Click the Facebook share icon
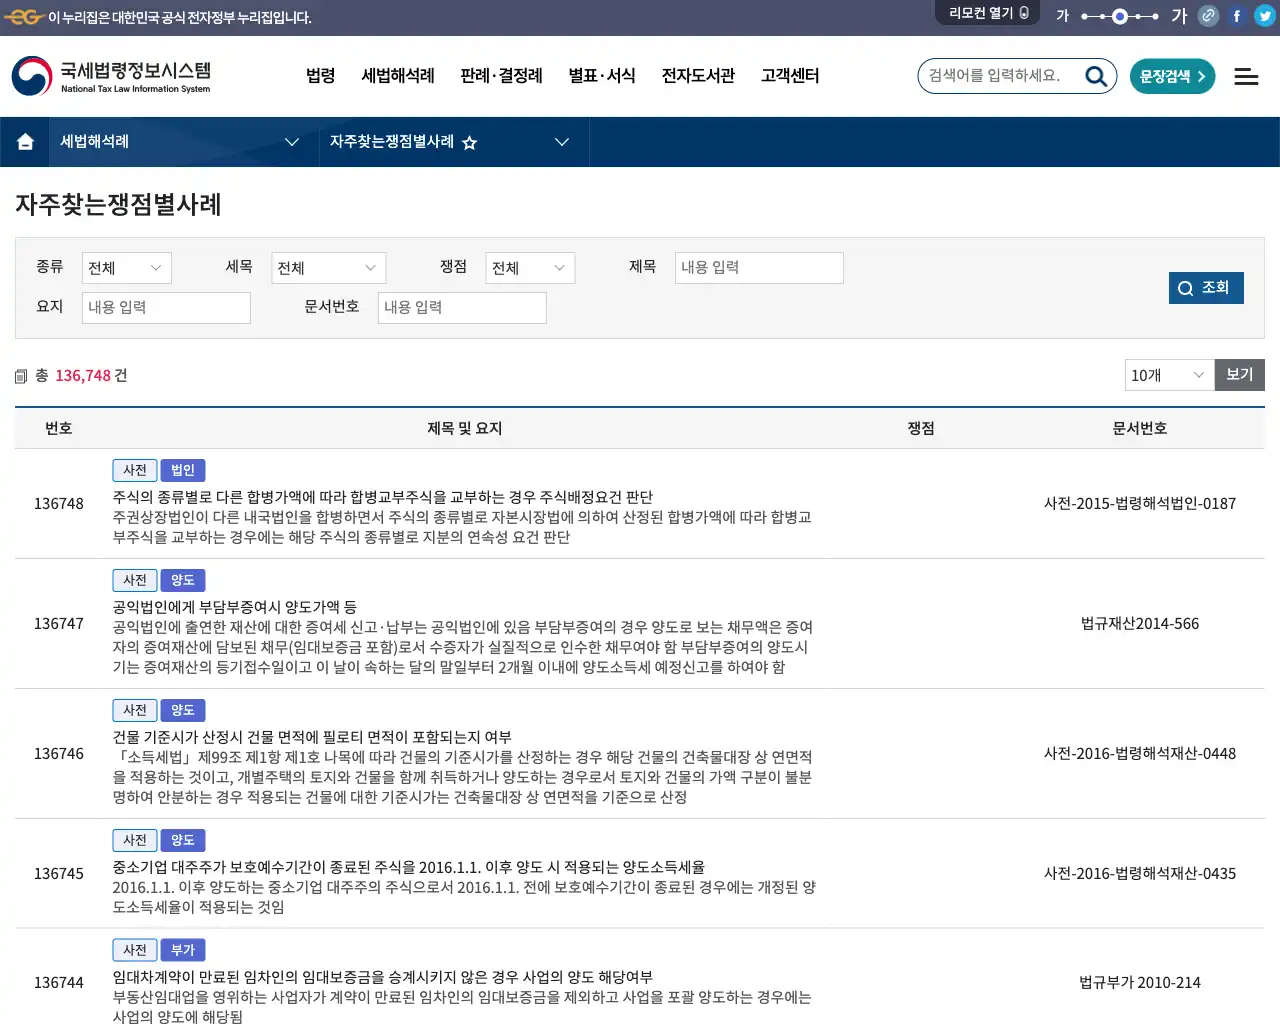Image resolution: width=1280 pixels, height=1024 pixels. pos(1237,16)
